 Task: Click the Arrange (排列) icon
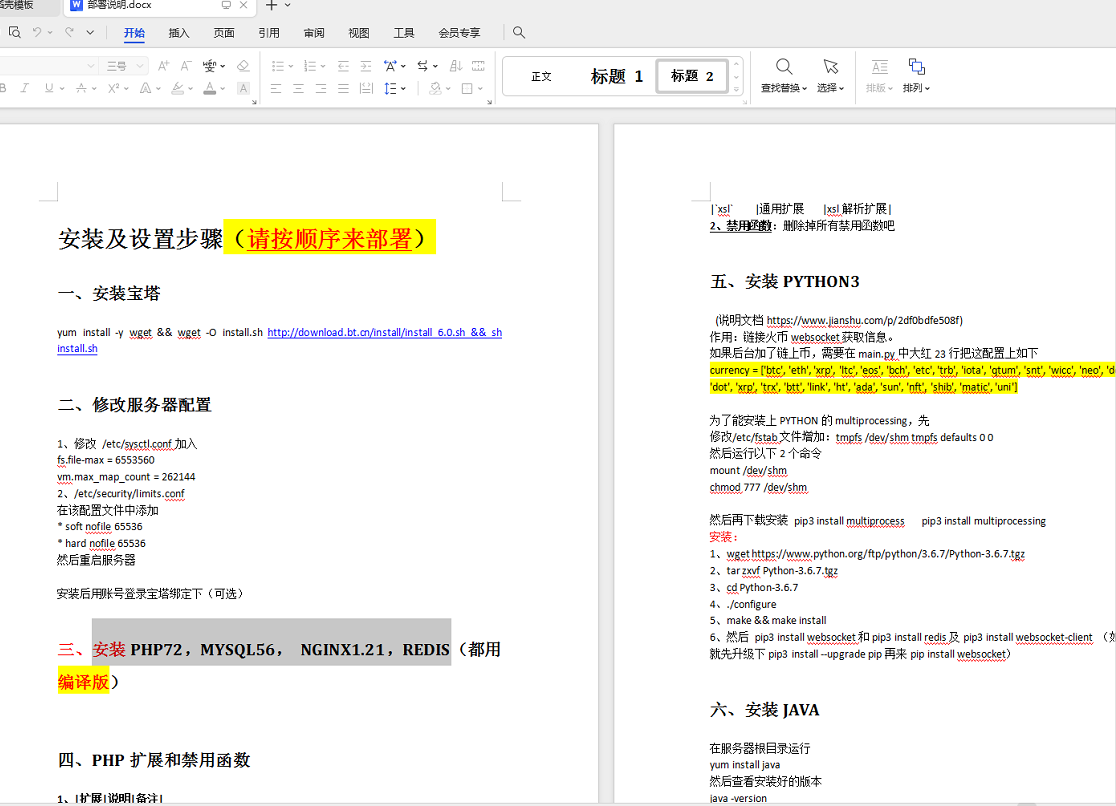pyautogui.click(x=916, y=67)
